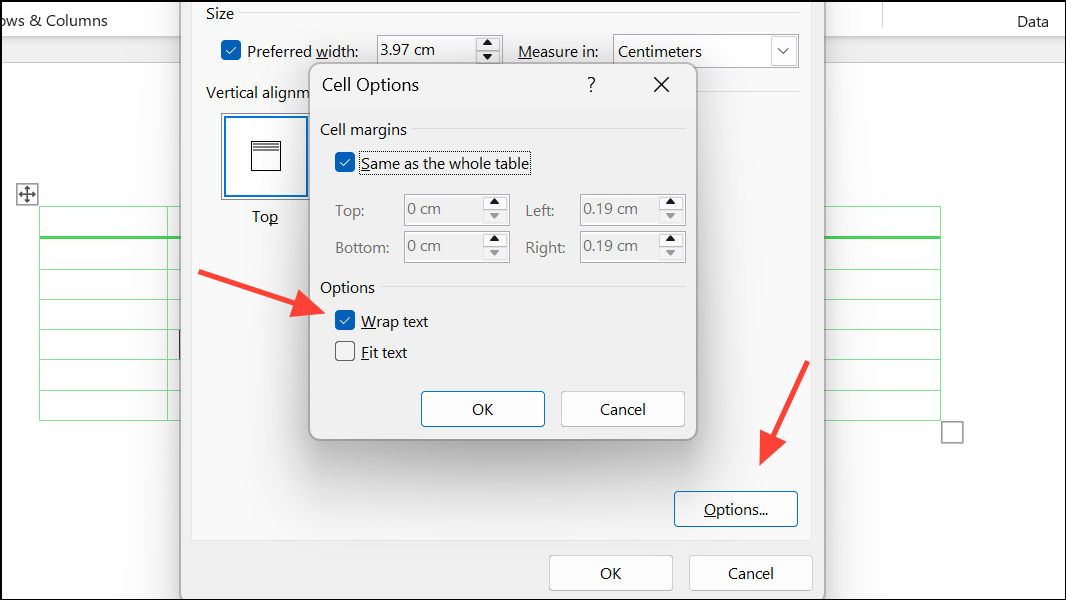
Task: Enable the Fit text option
Action: click(345, 351)
